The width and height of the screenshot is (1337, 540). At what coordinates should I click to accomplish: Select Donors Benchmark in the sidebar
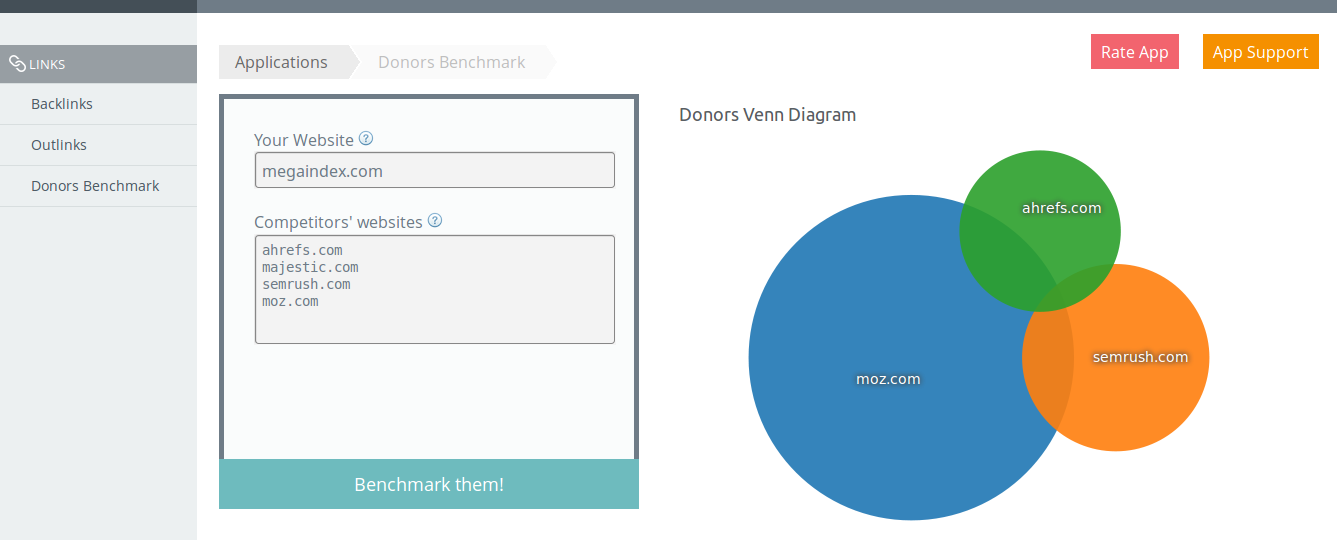98,186
